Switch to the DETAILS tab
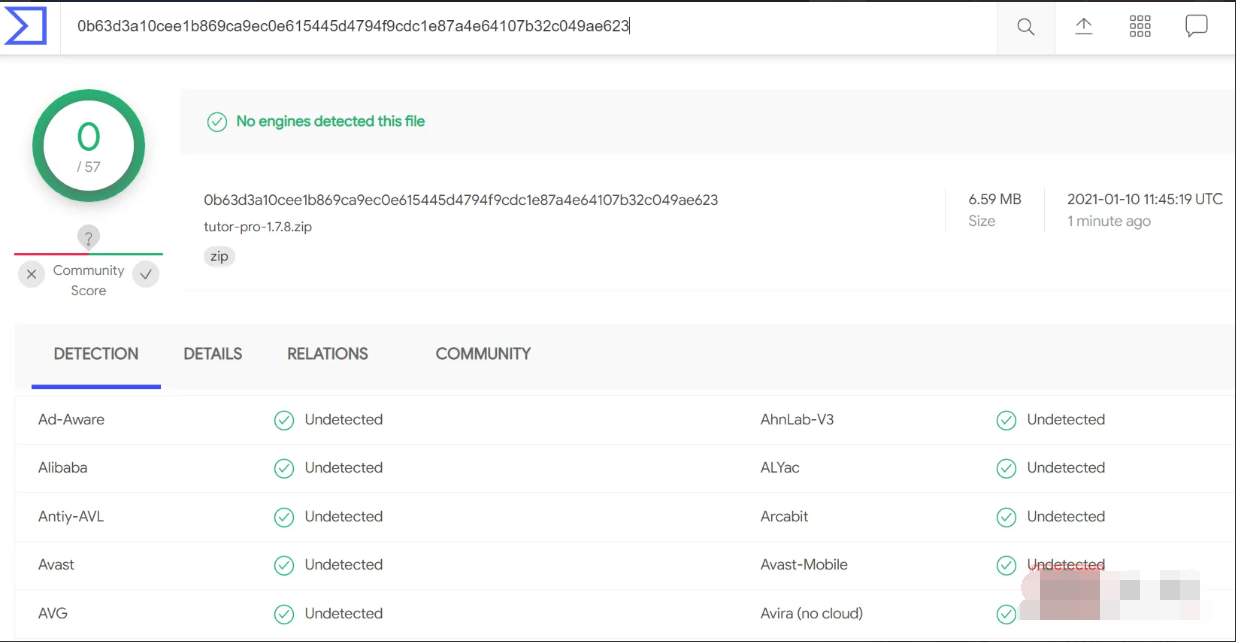The width and height of the screenshot is (1236, 642). 213,354
